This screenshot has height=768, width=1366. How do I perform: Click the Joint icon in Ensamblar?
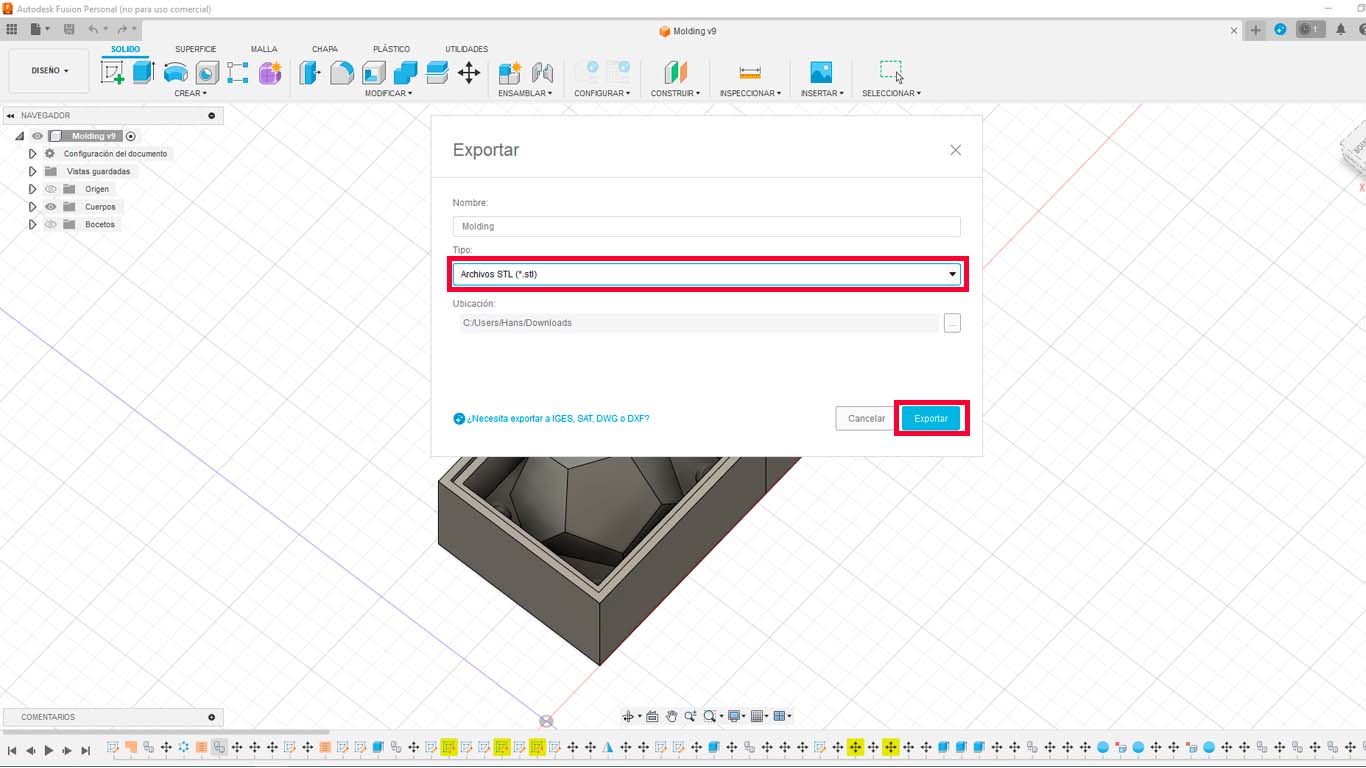click(x=542, y=73)
